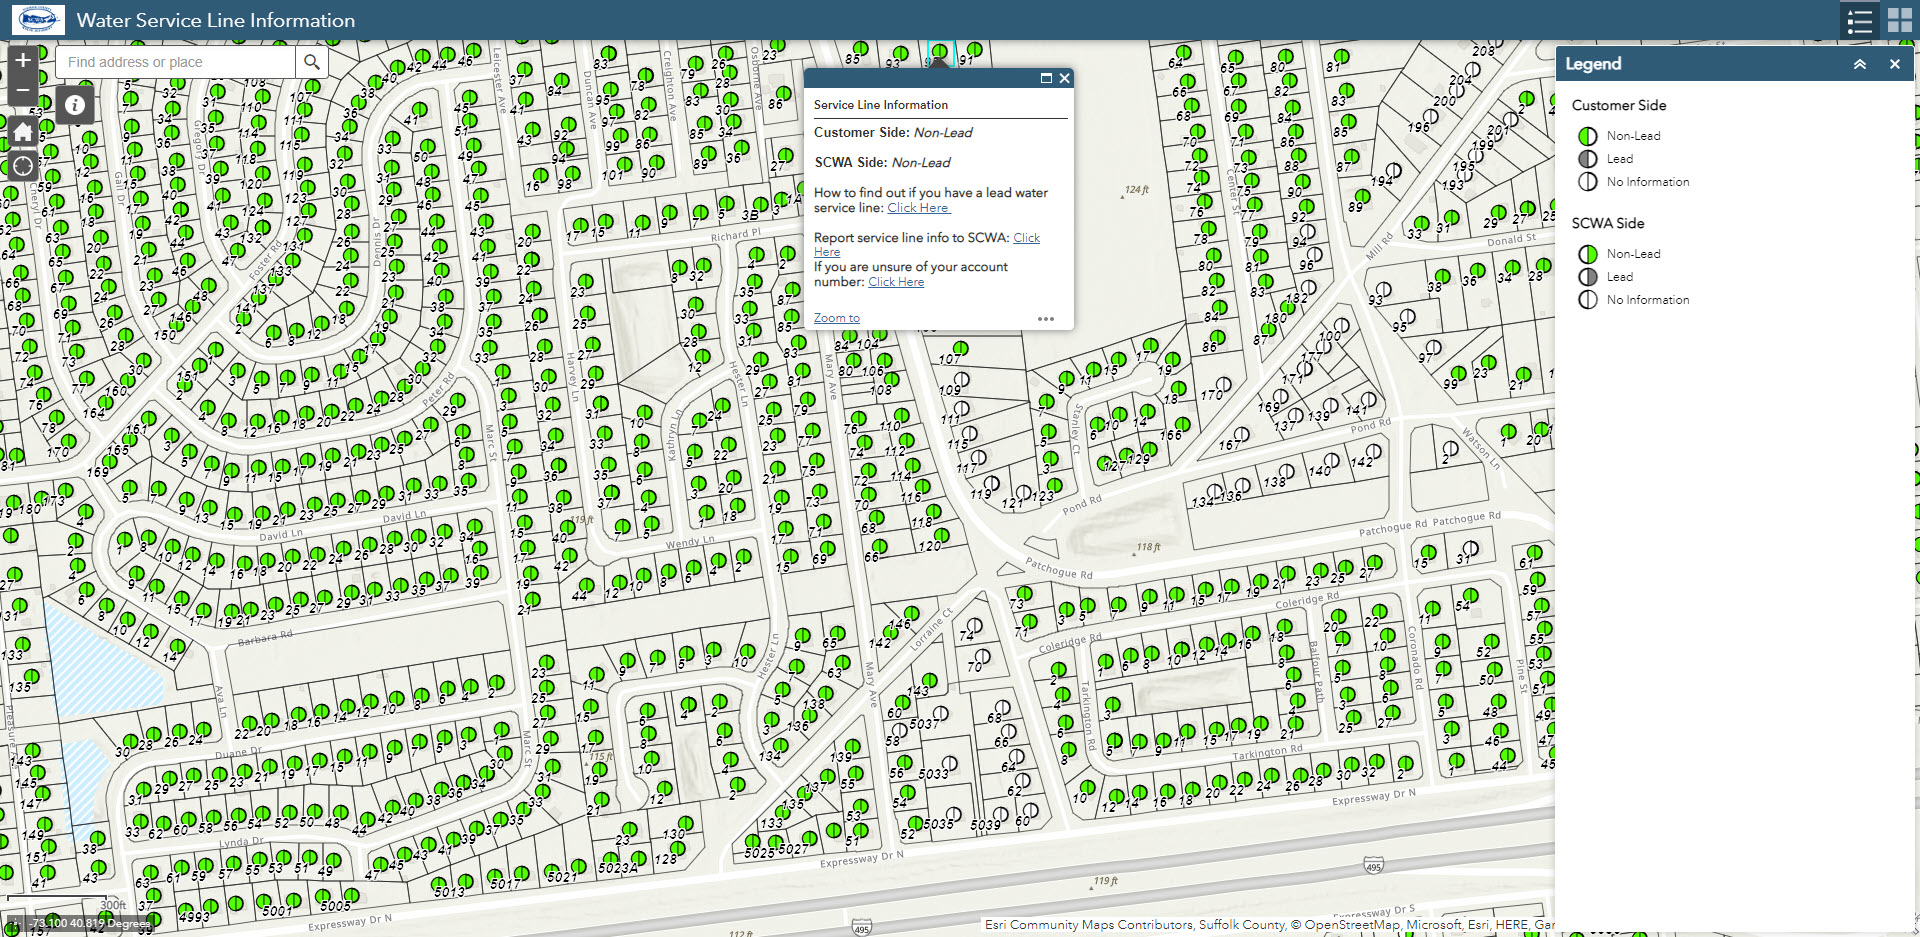1920x937 pixels.
Task: Open the info/about widget
Action: pyautogui.click(x=75, y=105)
